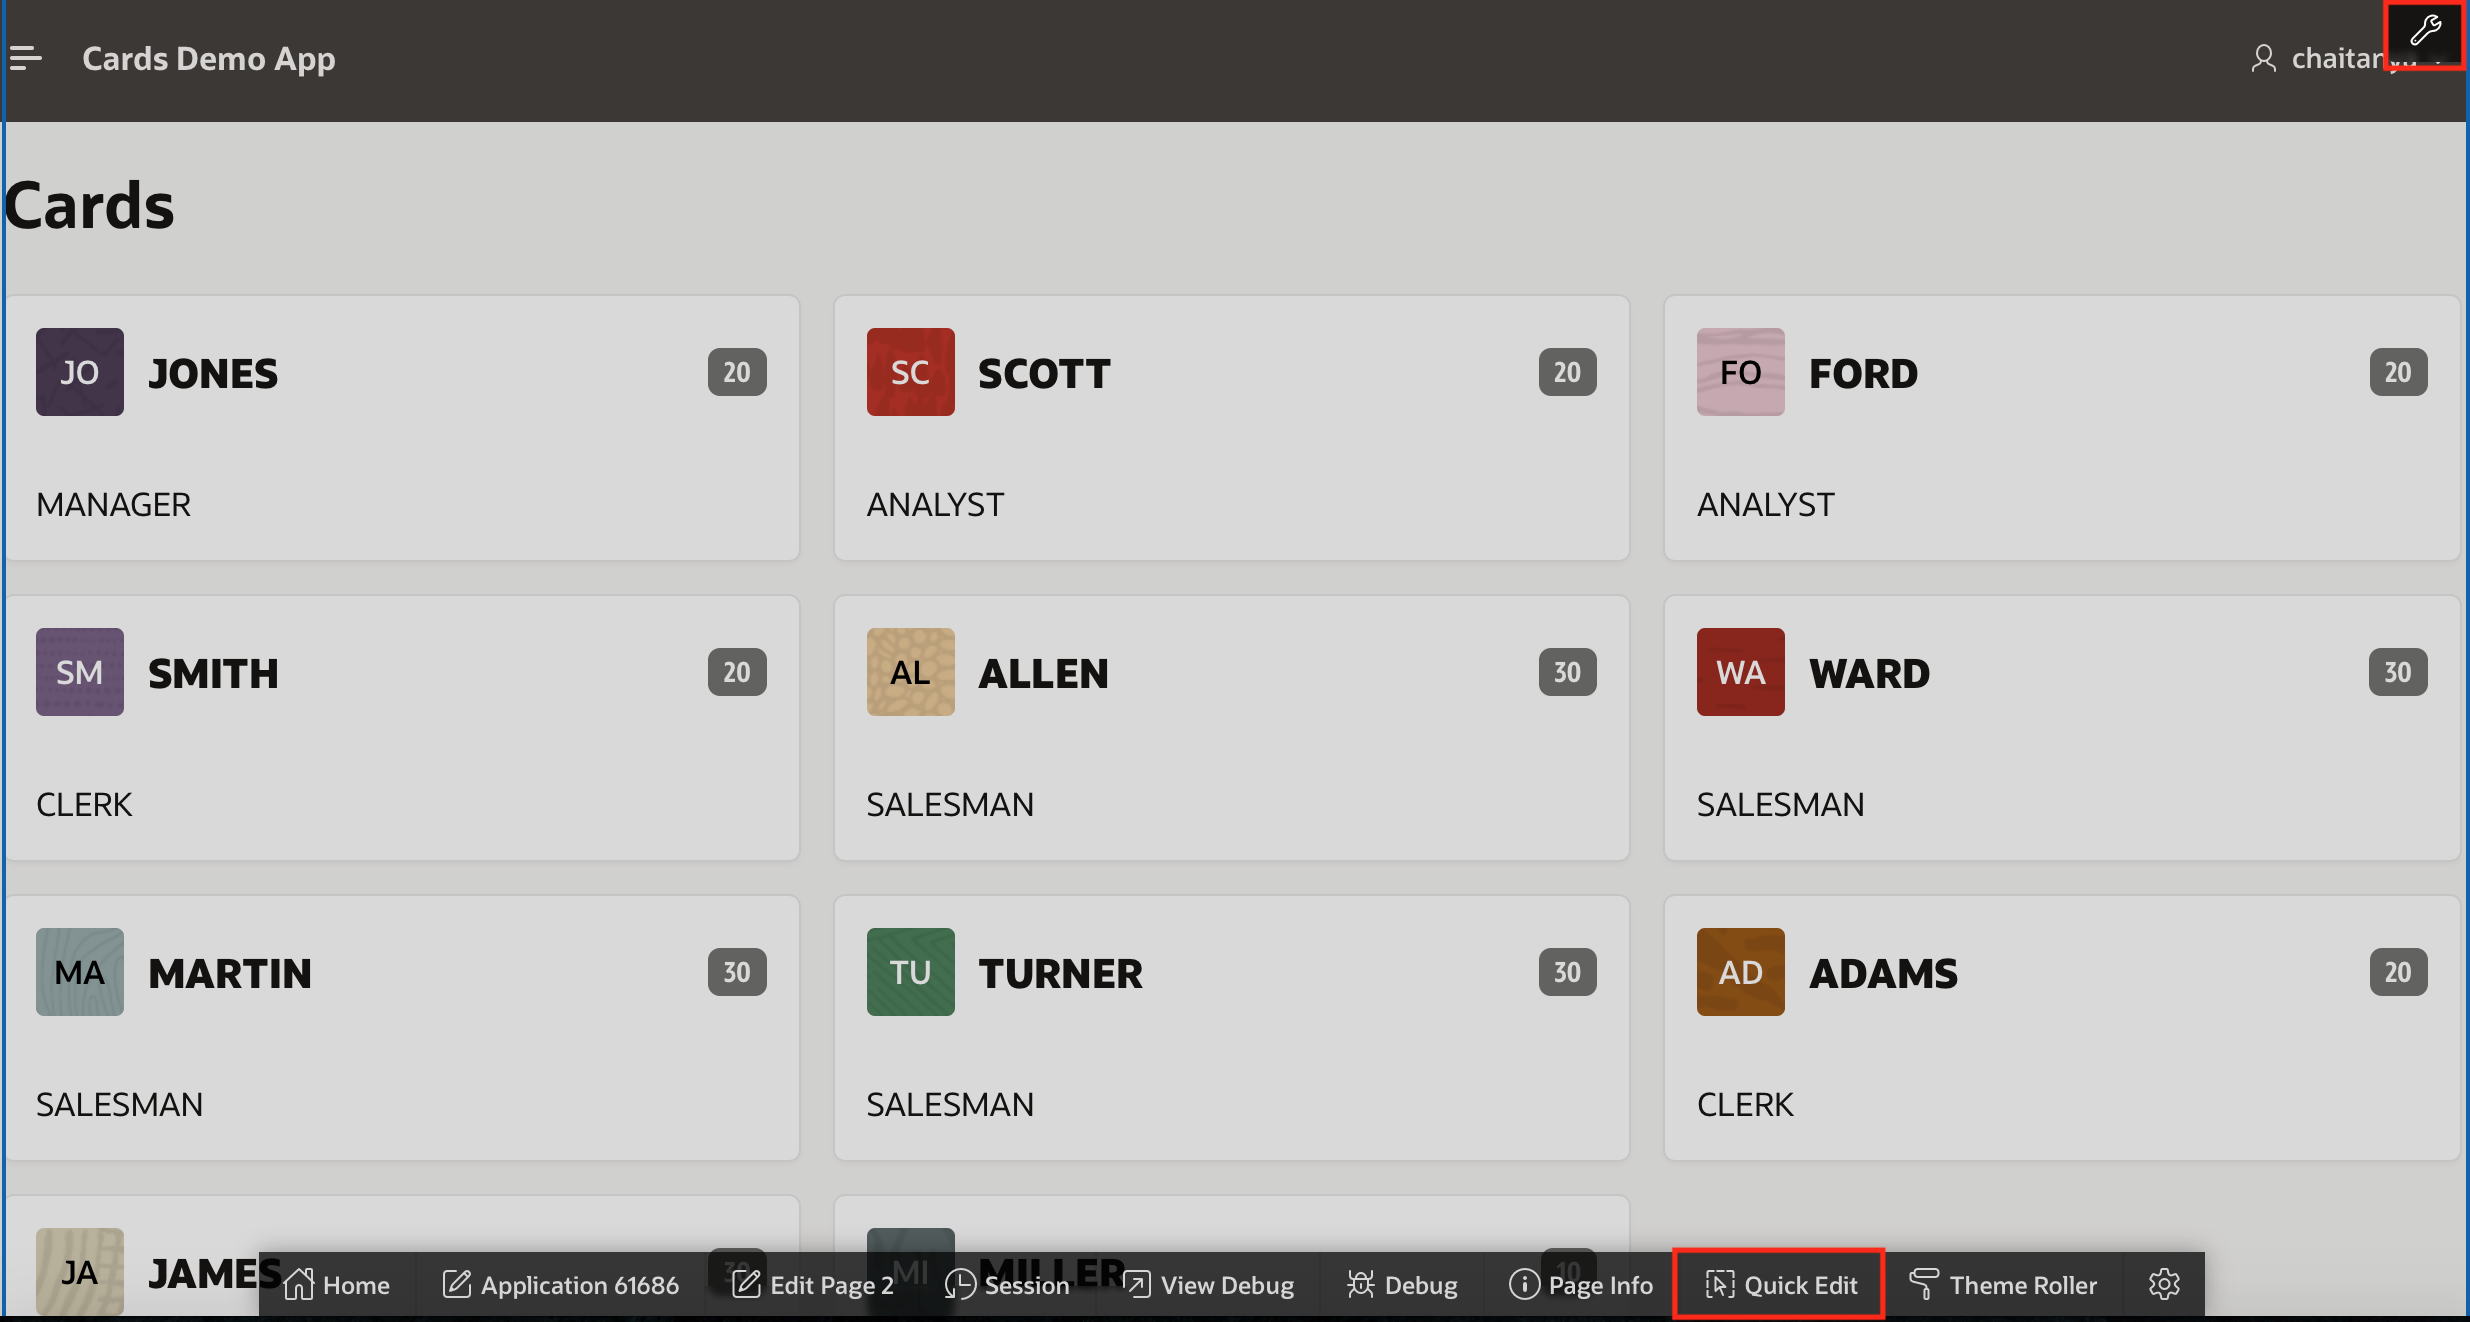Click the SC red avatar icon
Screen dimensions: 2470x1322
pyautogui.click(x=910, y=372)
